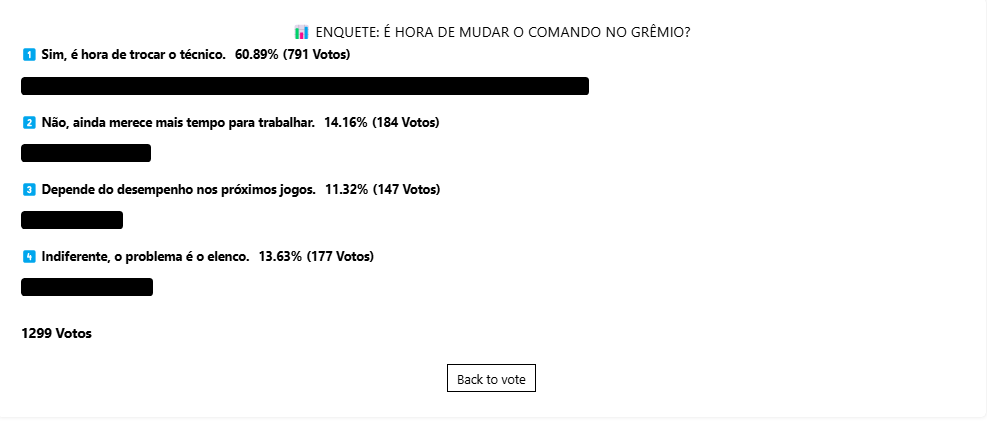Select 'Indiferente, o problema é o elenco' text
The width and height of the screenshot is (987, 424).
point(145,257)
